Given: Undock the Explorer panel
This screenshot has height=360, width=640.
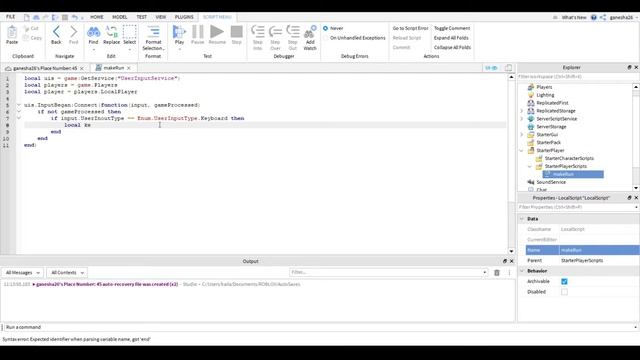Looking at the screenshot, I should click(629, 67).
